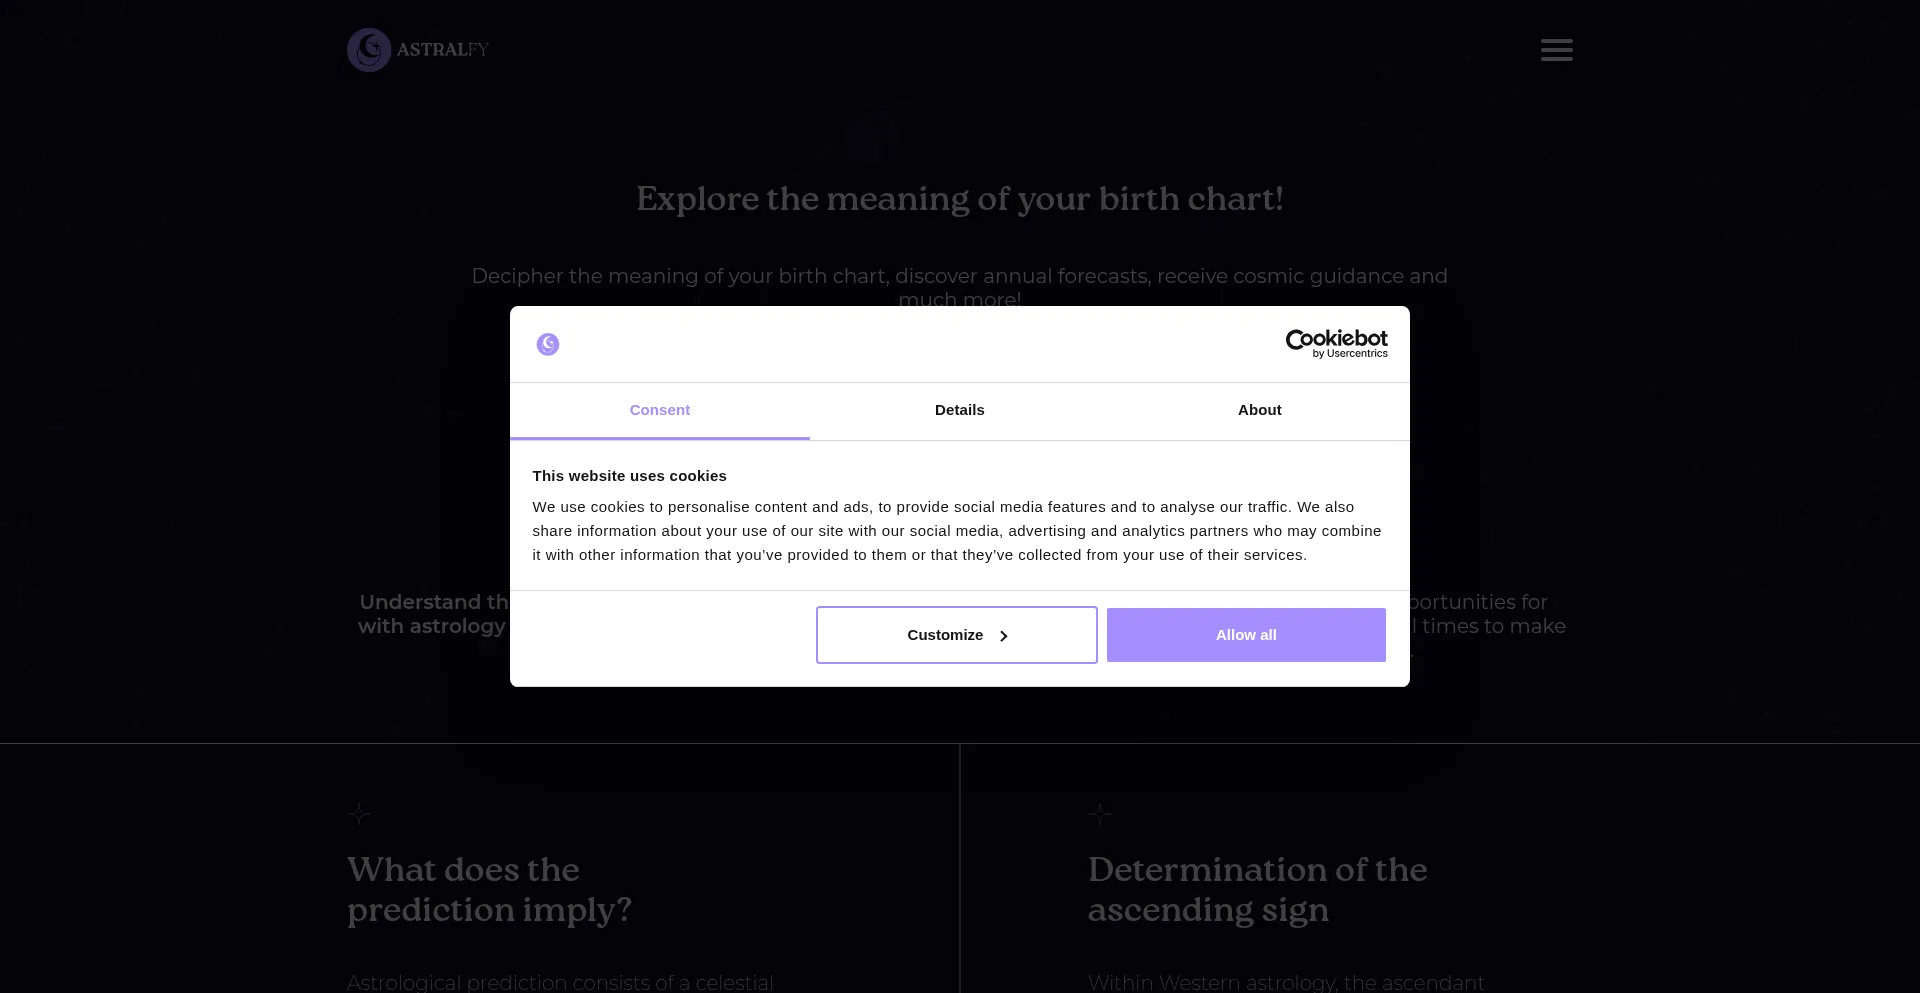Open the Details tab

960,410
